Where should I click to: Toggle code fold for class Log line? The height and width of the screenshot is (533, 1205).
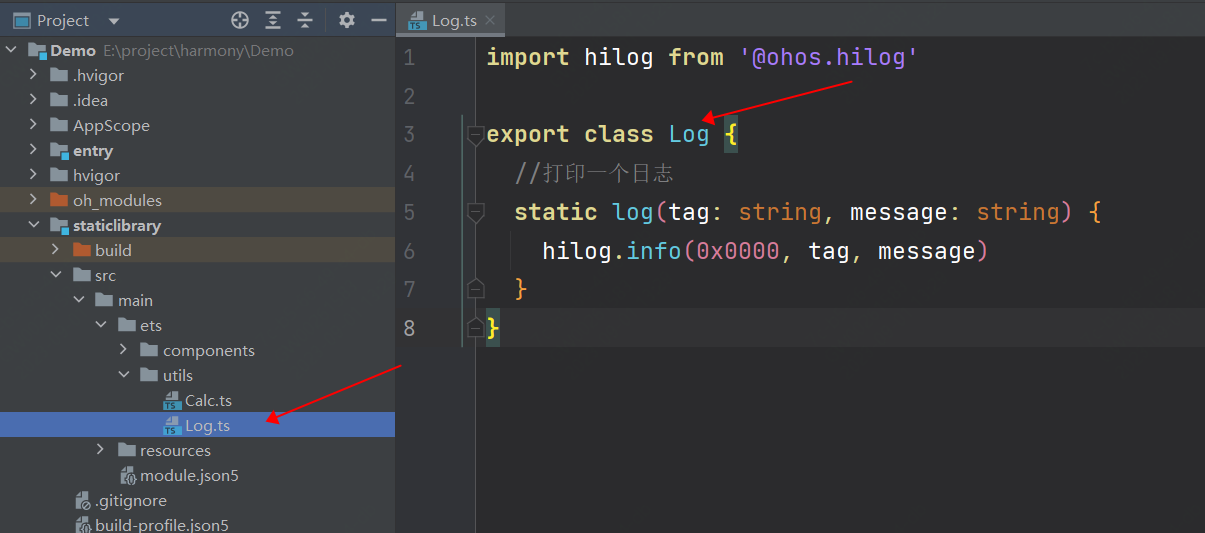point(476,135)
